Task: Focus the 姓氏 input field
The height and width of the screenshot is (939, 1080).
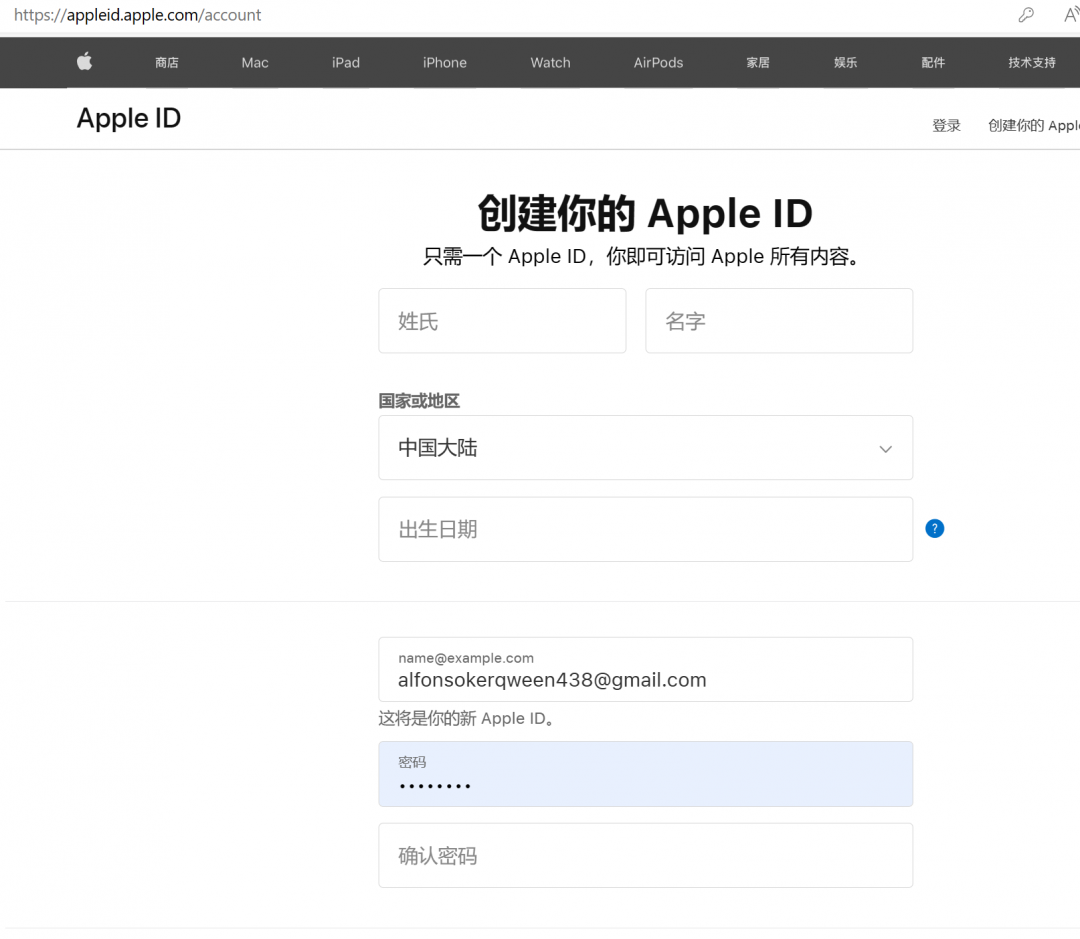Action: (x=502, y=321)
